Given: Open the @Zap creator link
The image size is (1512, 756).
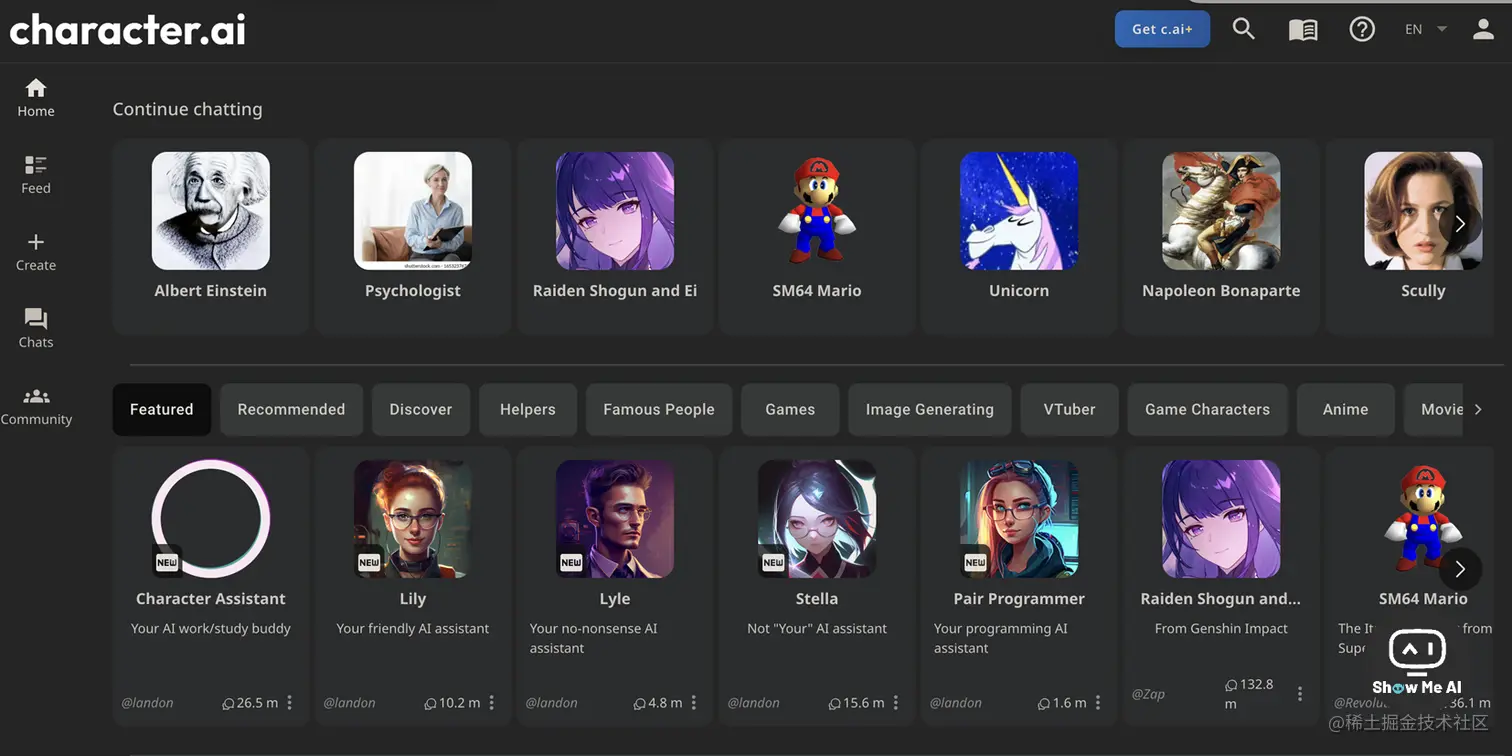Looking at the screenshot, I should 1148,694.
